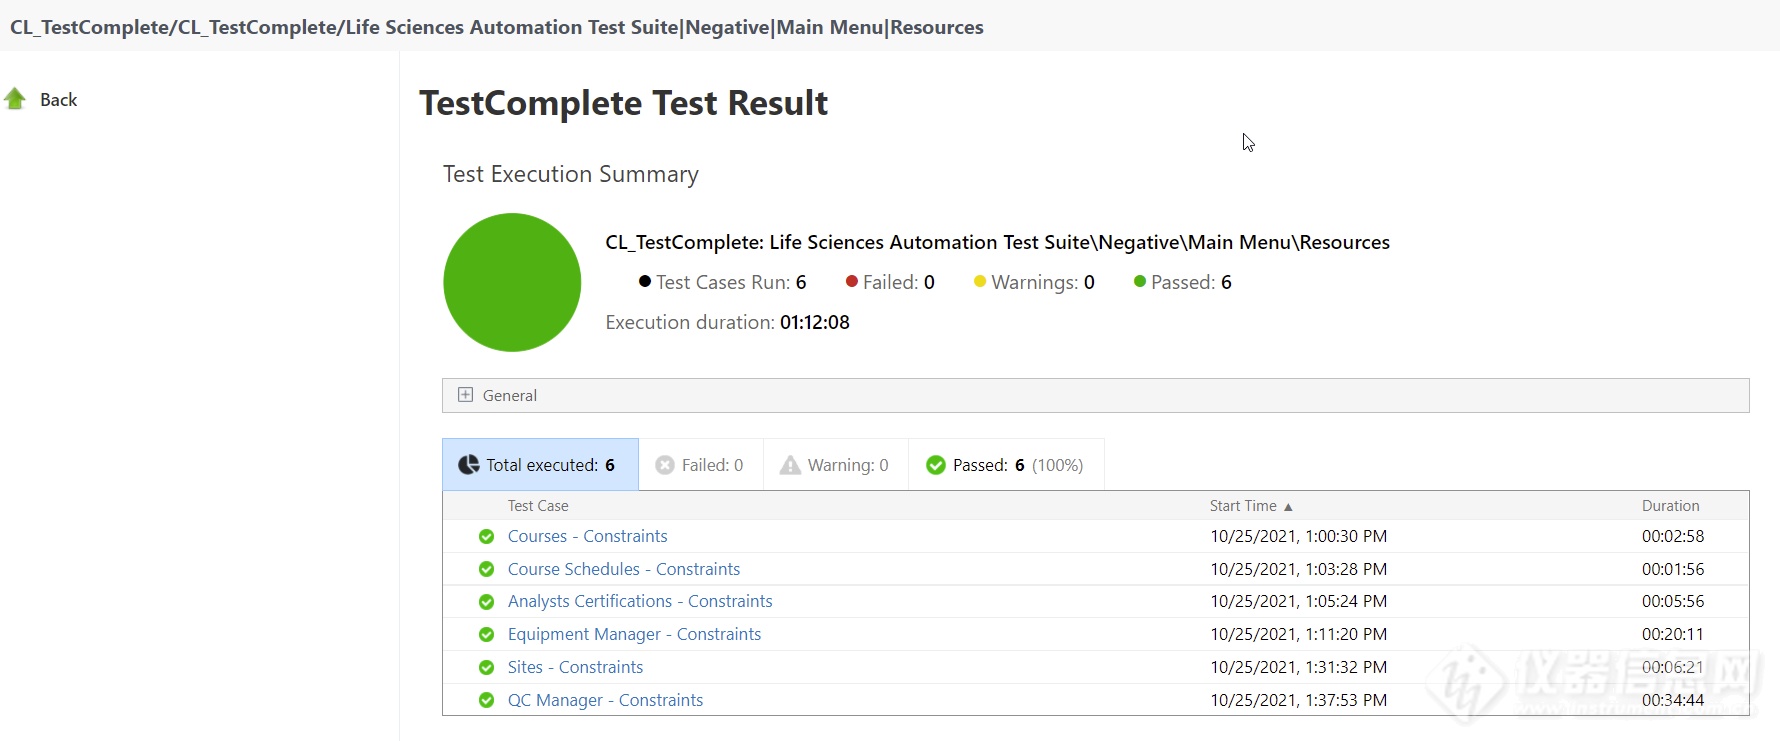
Task: Open the General collapsible header bar
Action: pos(1095,395)
